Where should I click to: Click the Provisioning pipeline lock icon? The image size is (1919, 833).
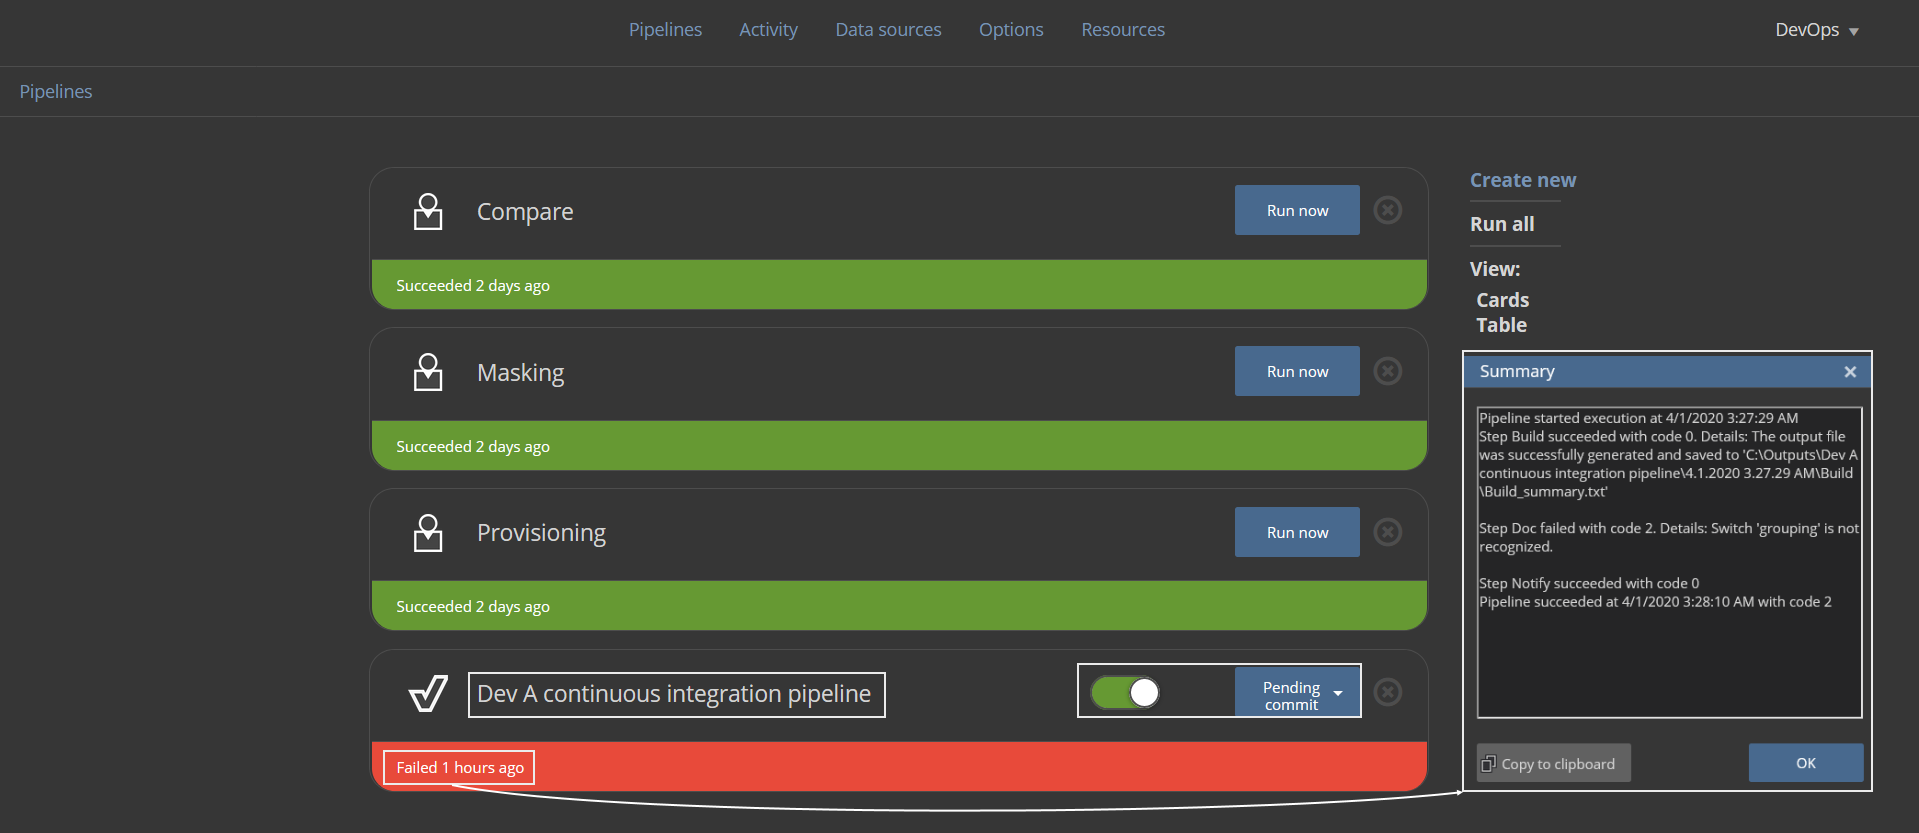tap(428, 533)
